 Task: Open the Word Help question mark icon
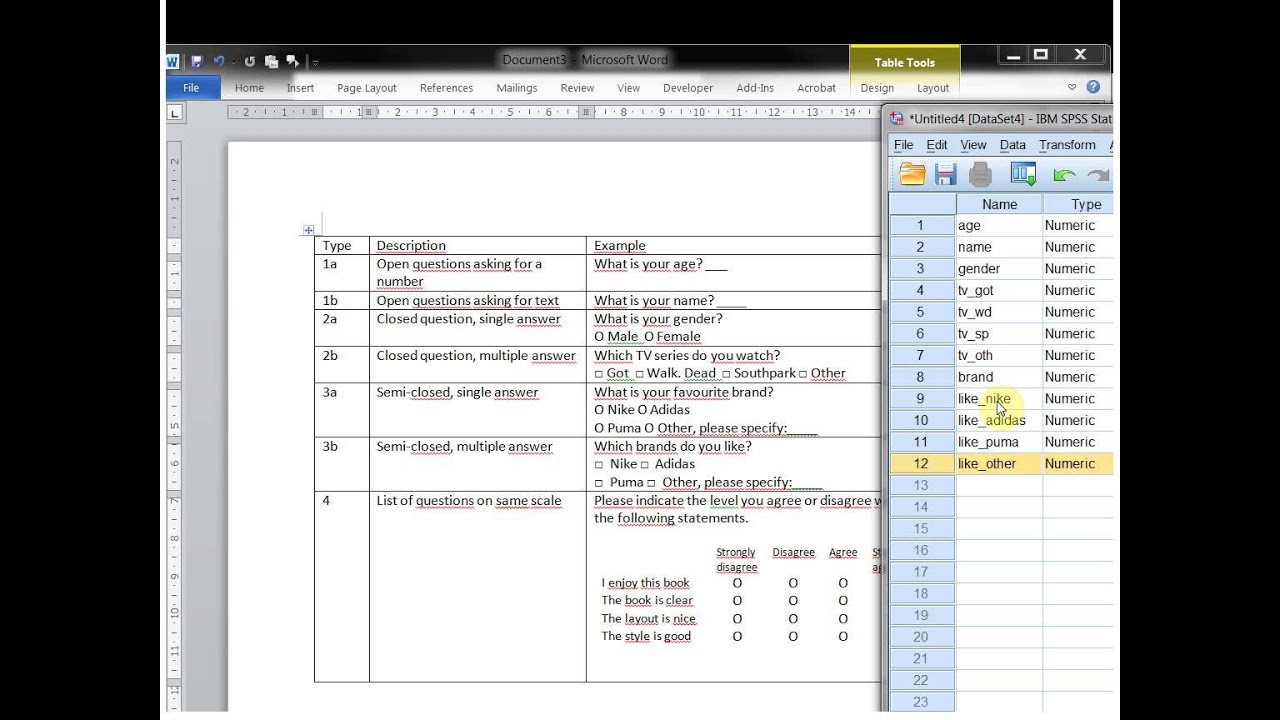point(1093,87)
